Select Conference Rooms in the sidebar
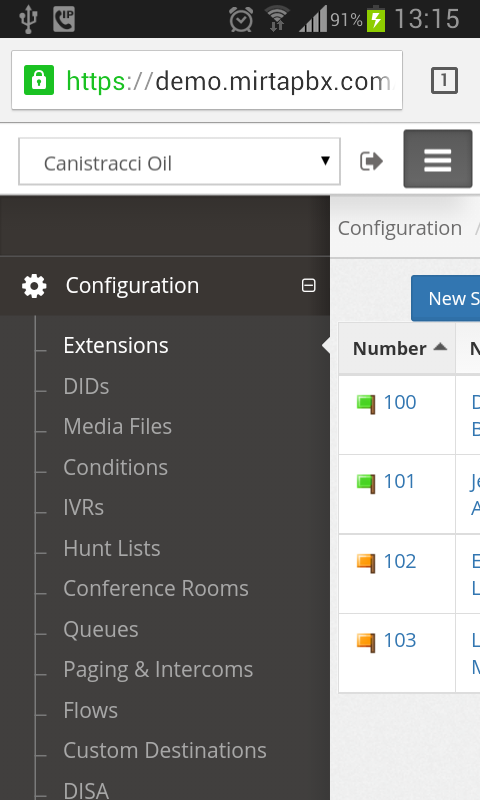Image resolution: width=480 pixels, height=800 pixels. [x=156, y=588]
